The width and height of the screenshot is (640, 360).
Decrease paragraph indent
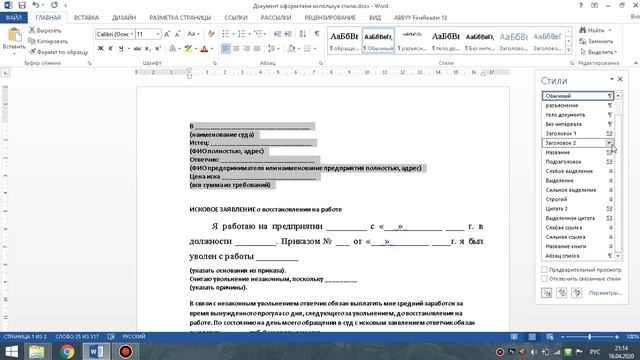[x=278, y=34]
